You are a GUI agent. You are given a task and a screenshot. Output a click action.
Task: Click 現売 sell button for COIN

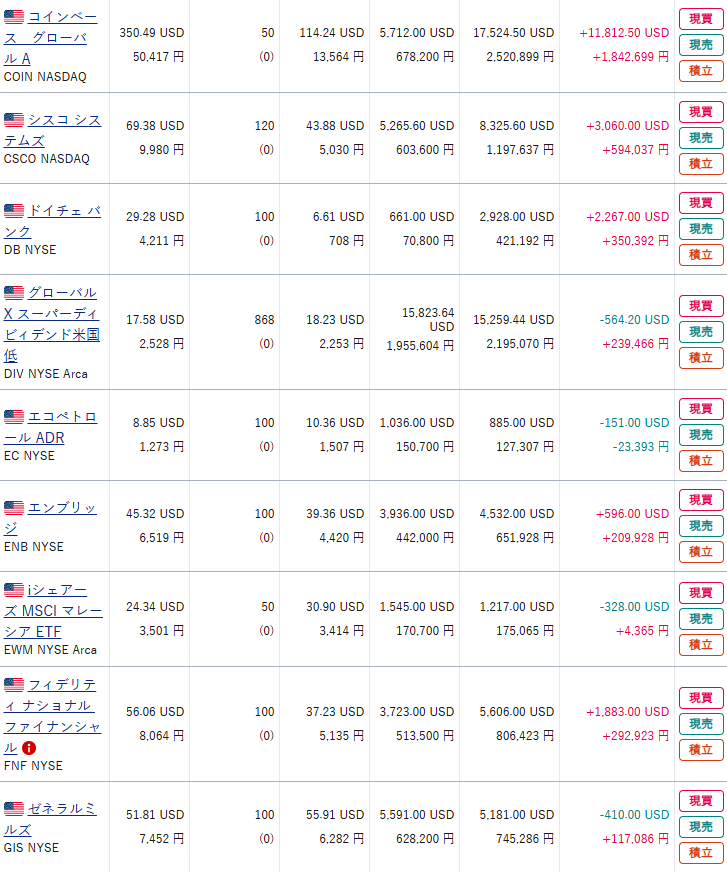point(701,45)
